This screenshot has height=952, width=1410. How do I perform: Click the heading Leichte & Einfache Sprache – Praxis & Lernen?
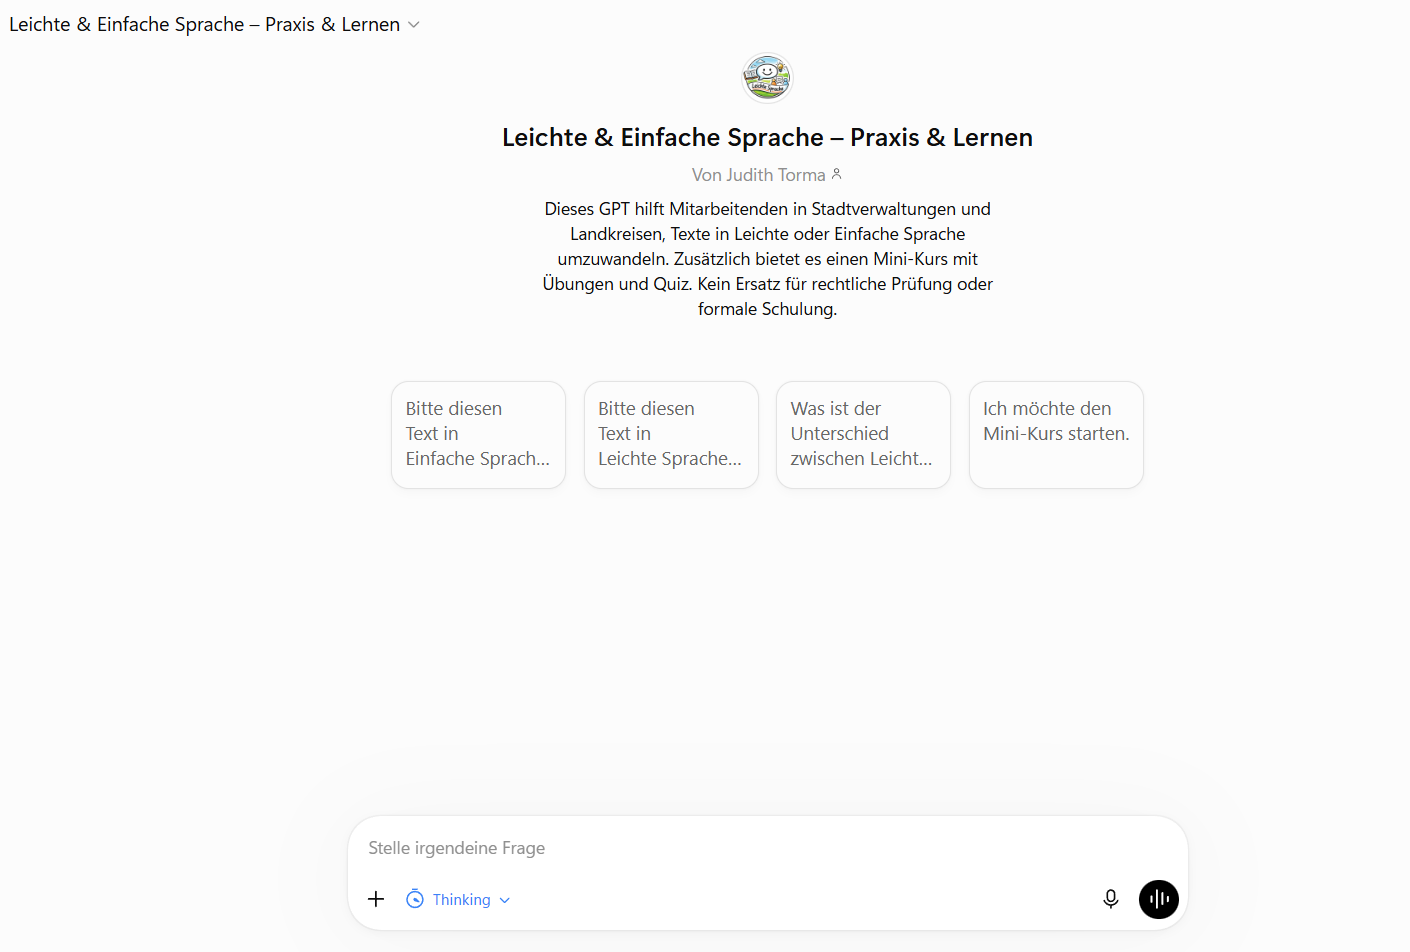(767, 137)
